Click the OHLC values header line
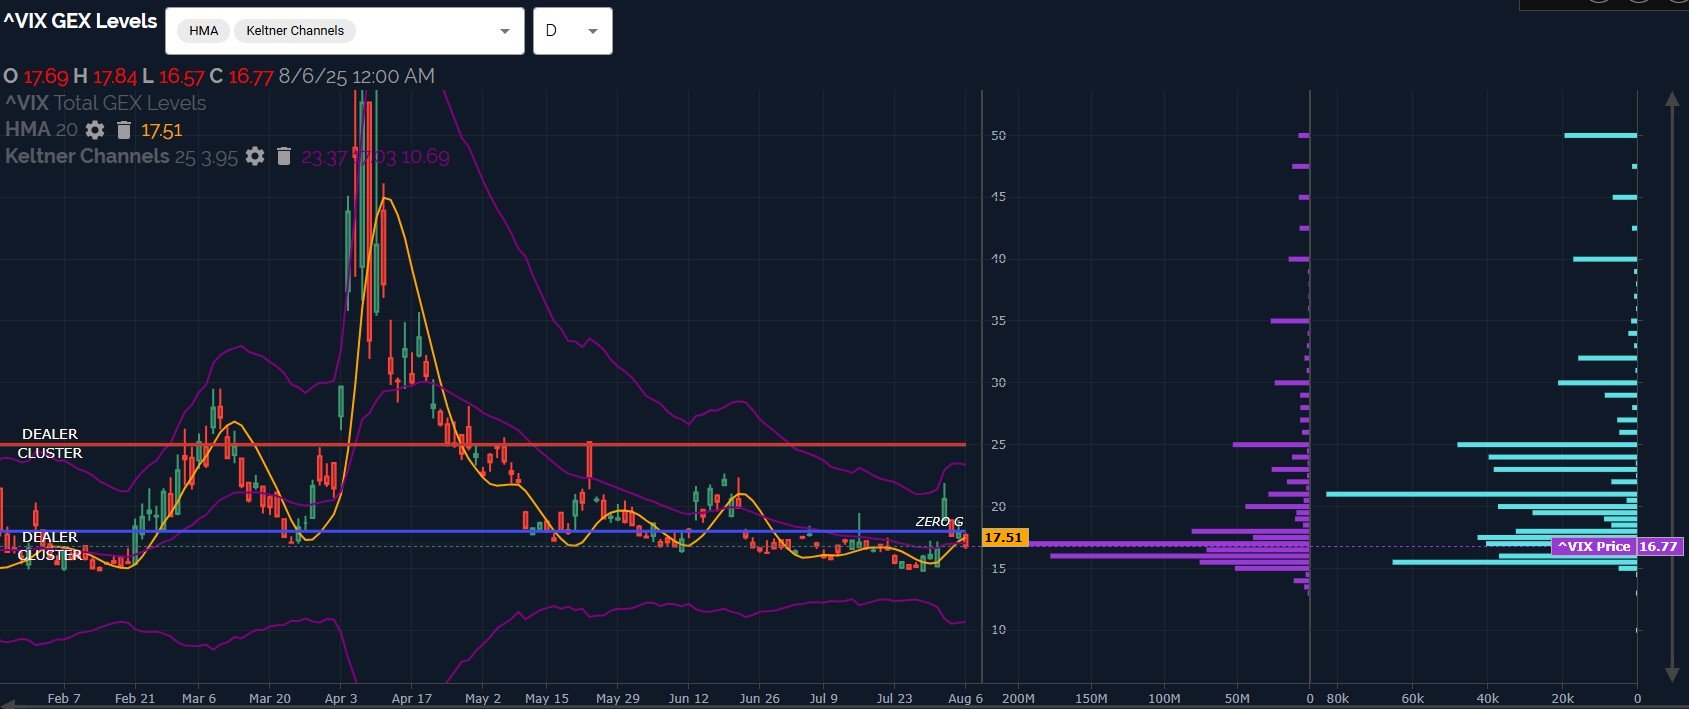Image resolution: width=1689 pixels, height=709 pixels. [218, 76]
